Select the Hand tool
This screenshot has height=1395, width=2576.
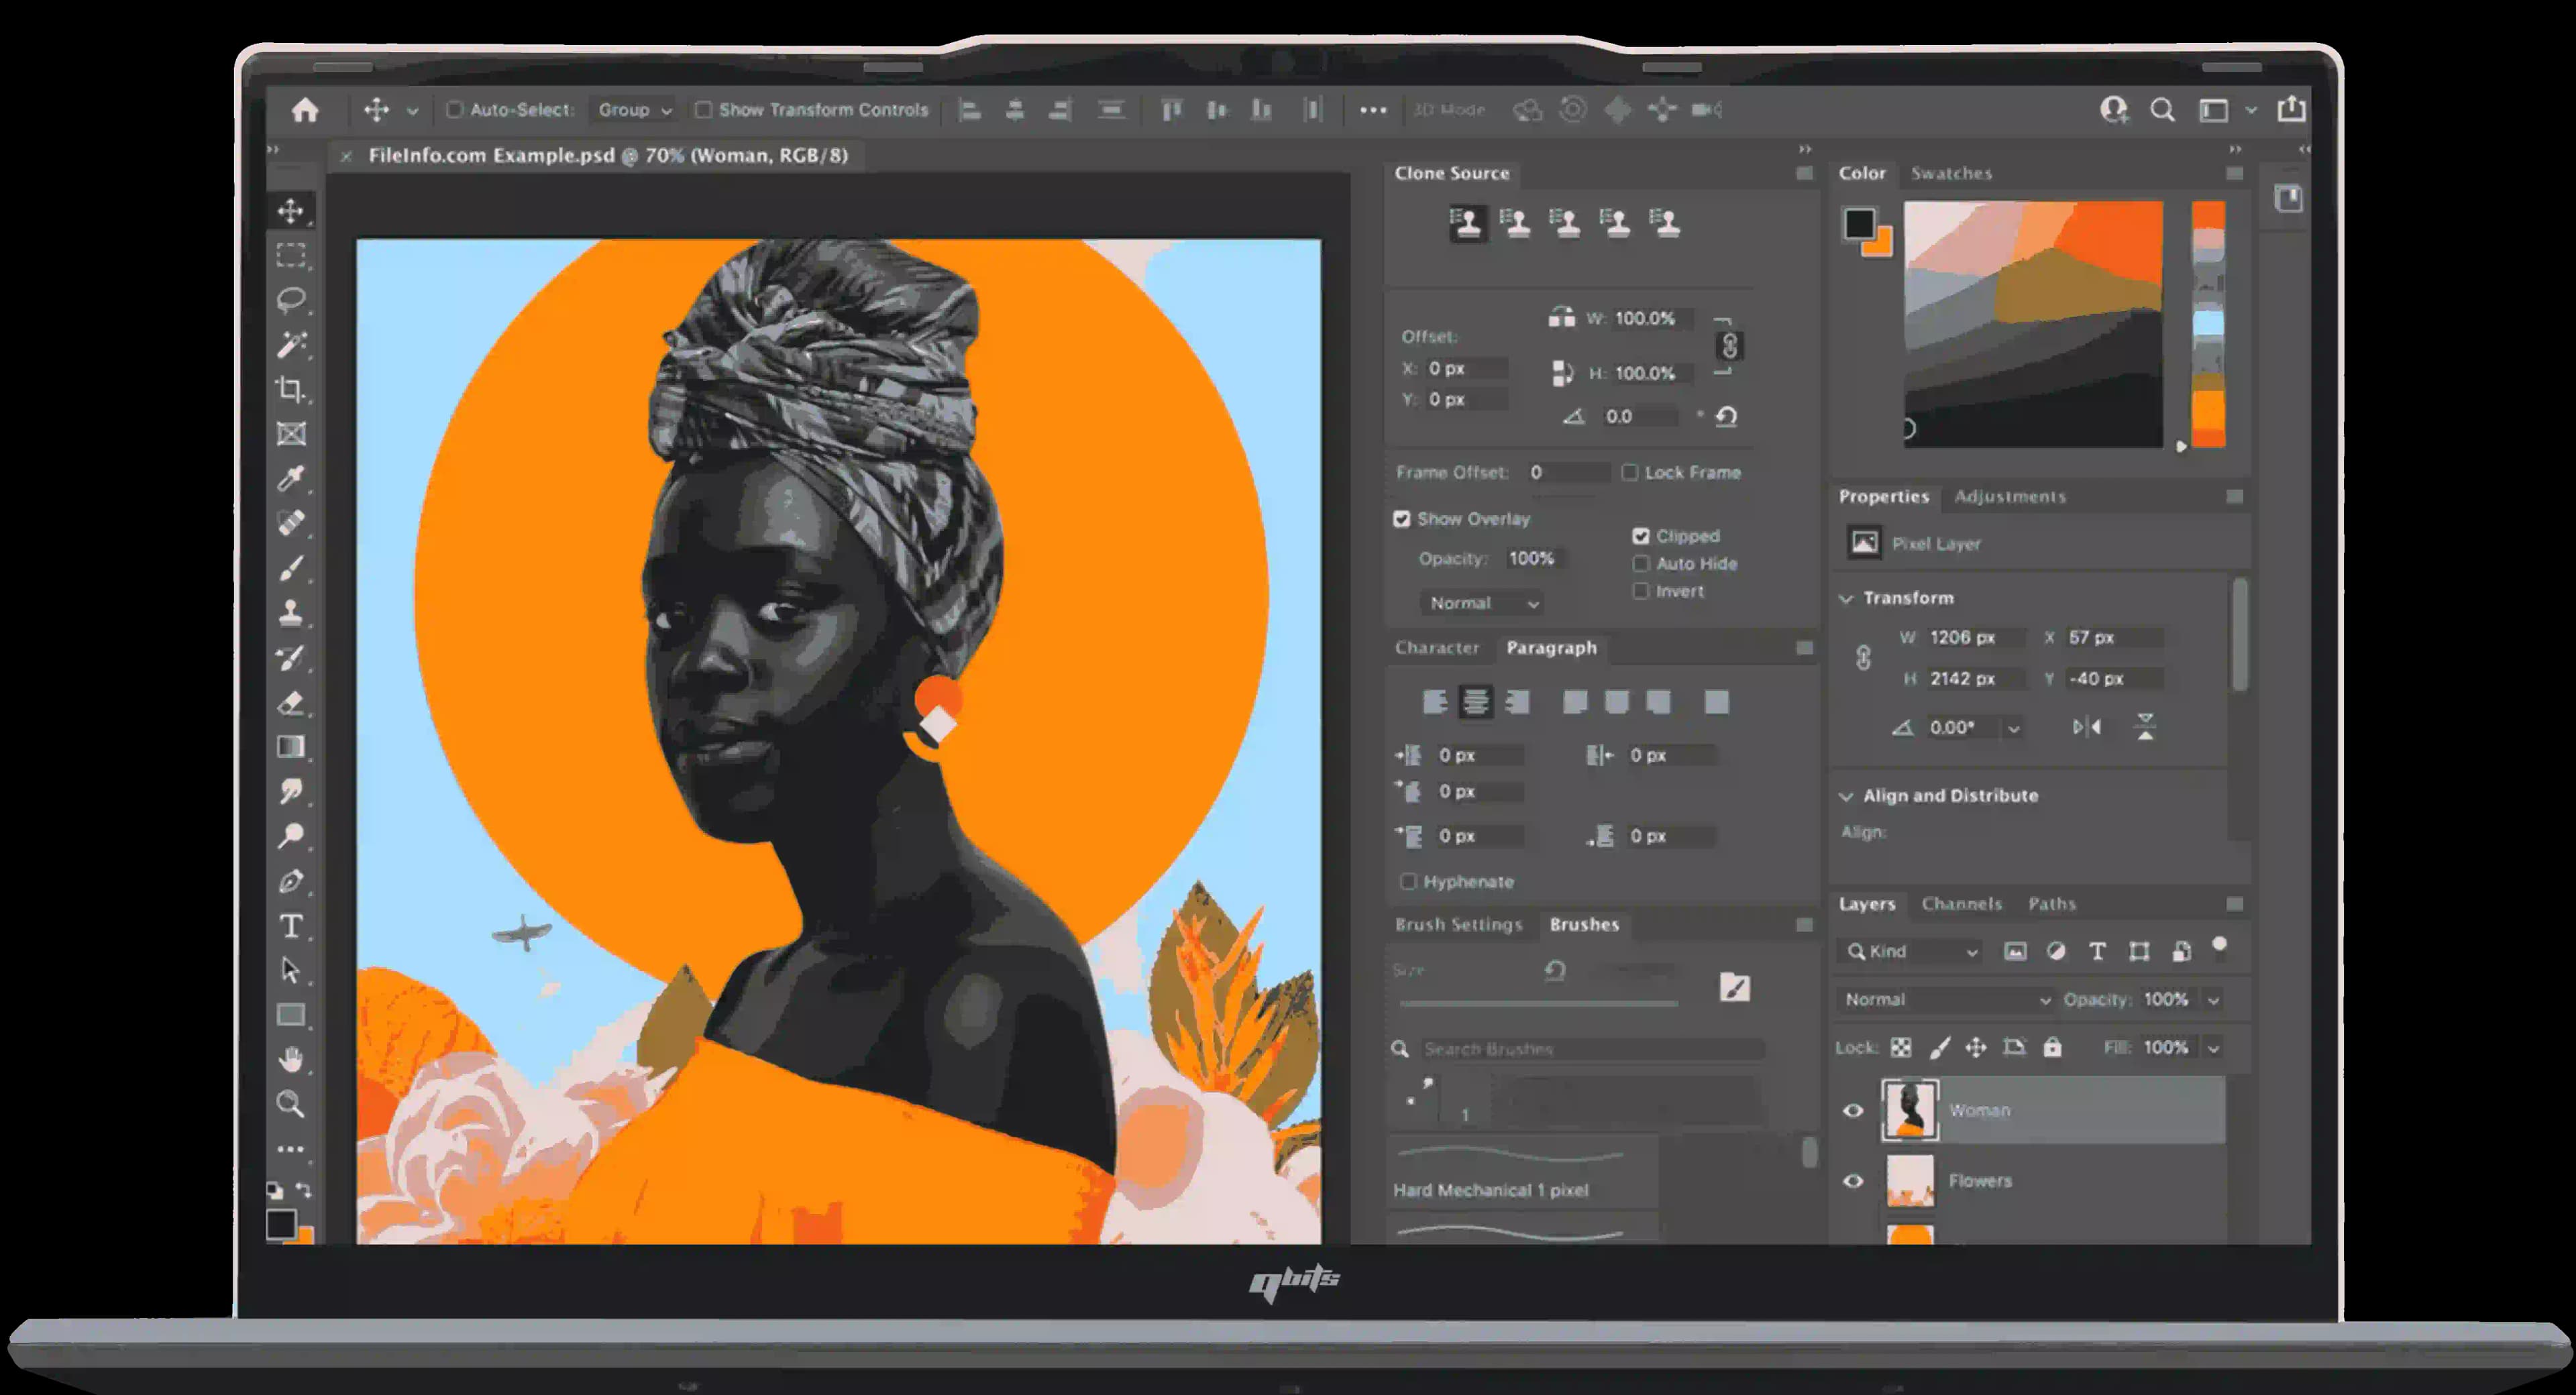(x=291, y=1059)
